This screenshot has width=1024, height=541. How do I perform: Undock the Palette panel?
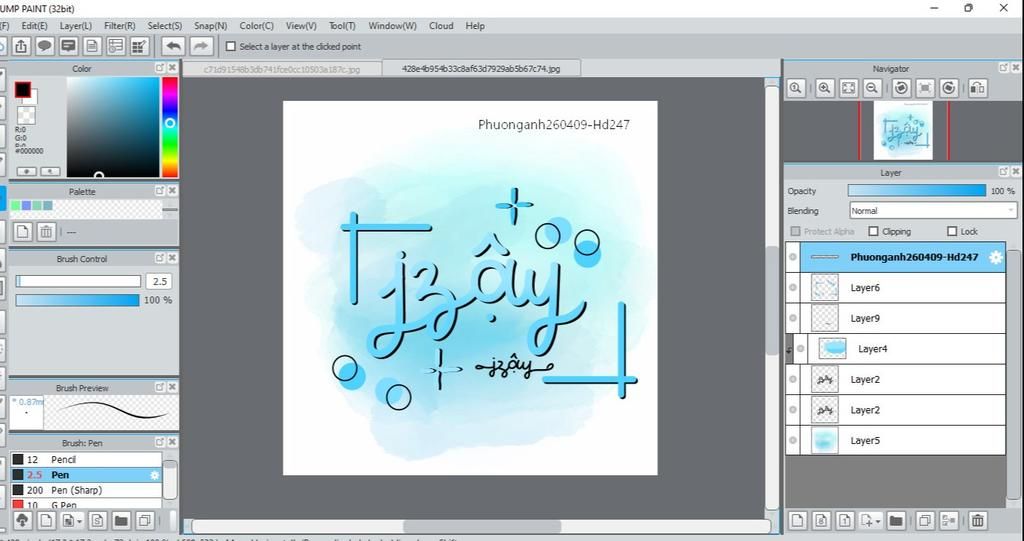tap(160, 190)
